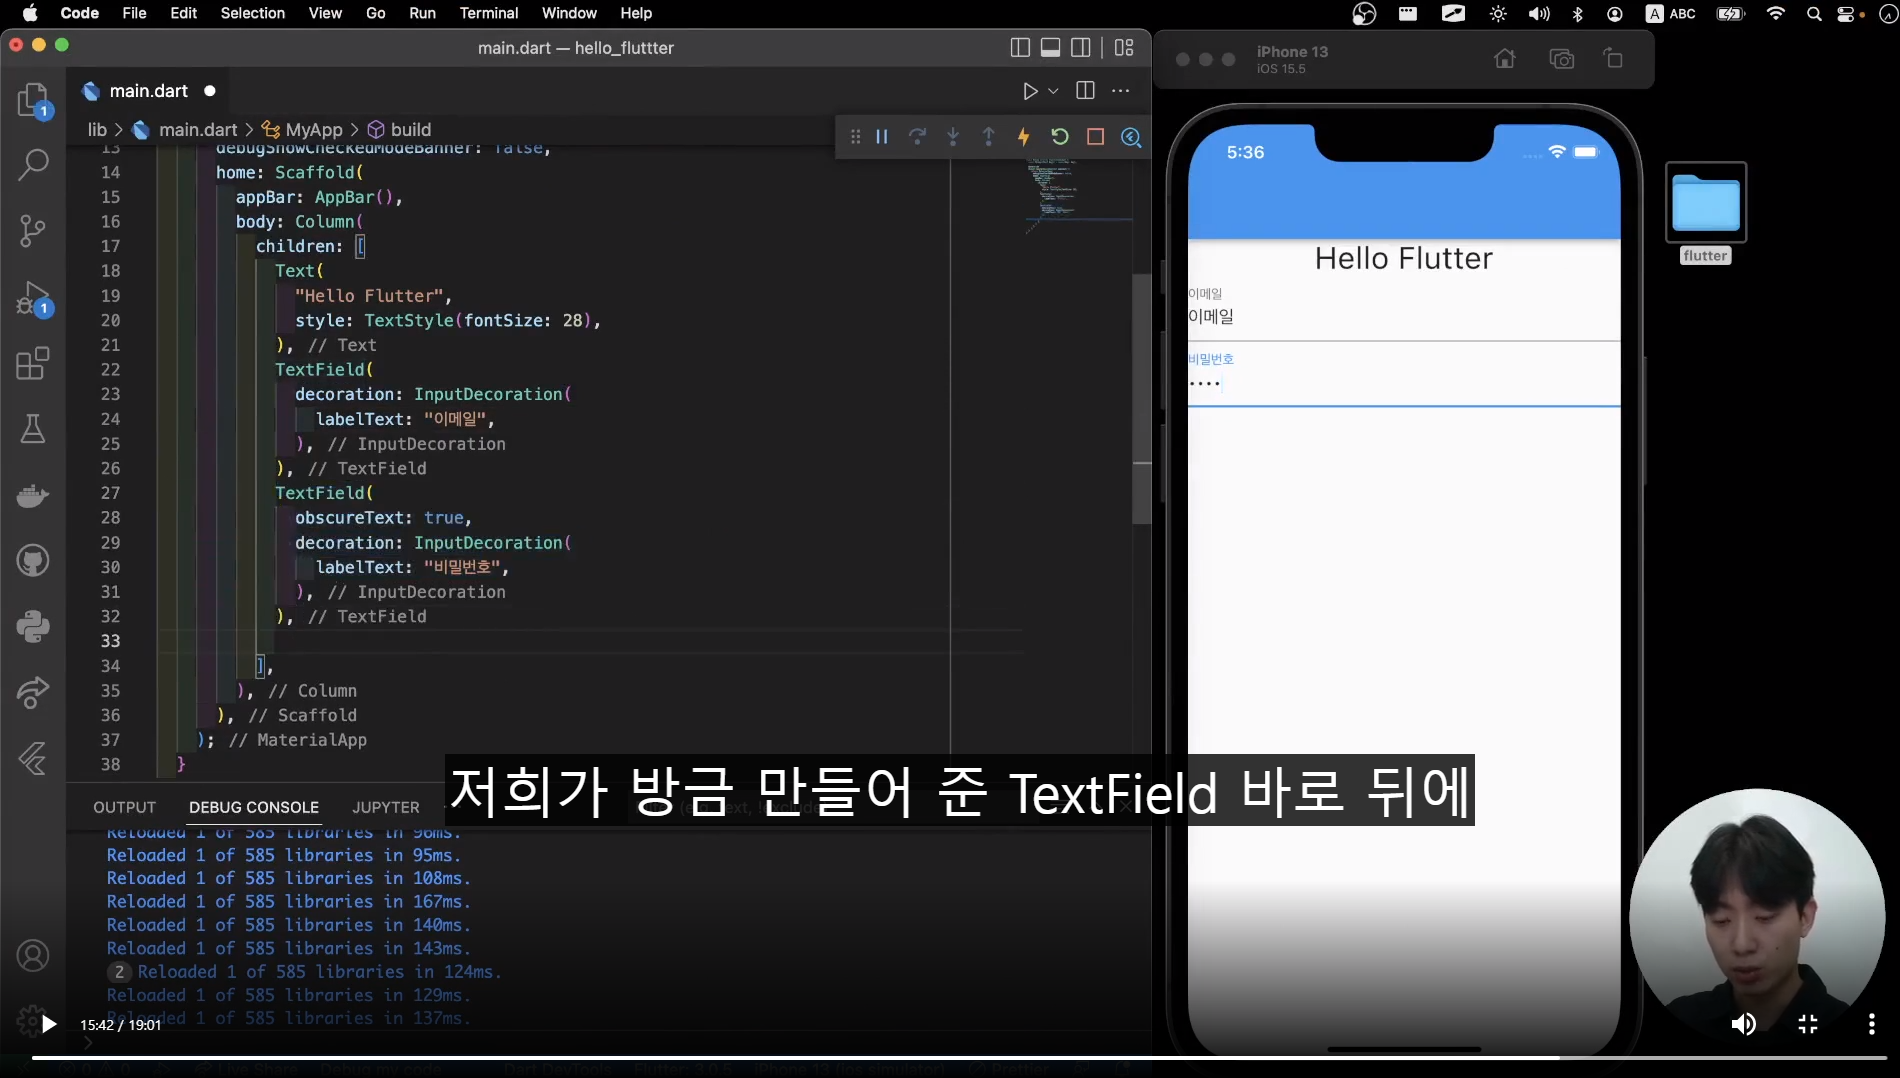Split the editor to the right
Screen dimensions: 1900x1078
pyautogui.click(x=1085, y=91)
